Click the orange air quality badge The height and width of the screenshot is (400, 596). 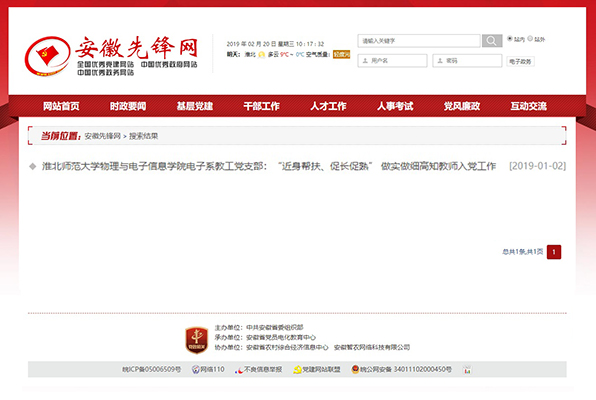tap(341, 54)
